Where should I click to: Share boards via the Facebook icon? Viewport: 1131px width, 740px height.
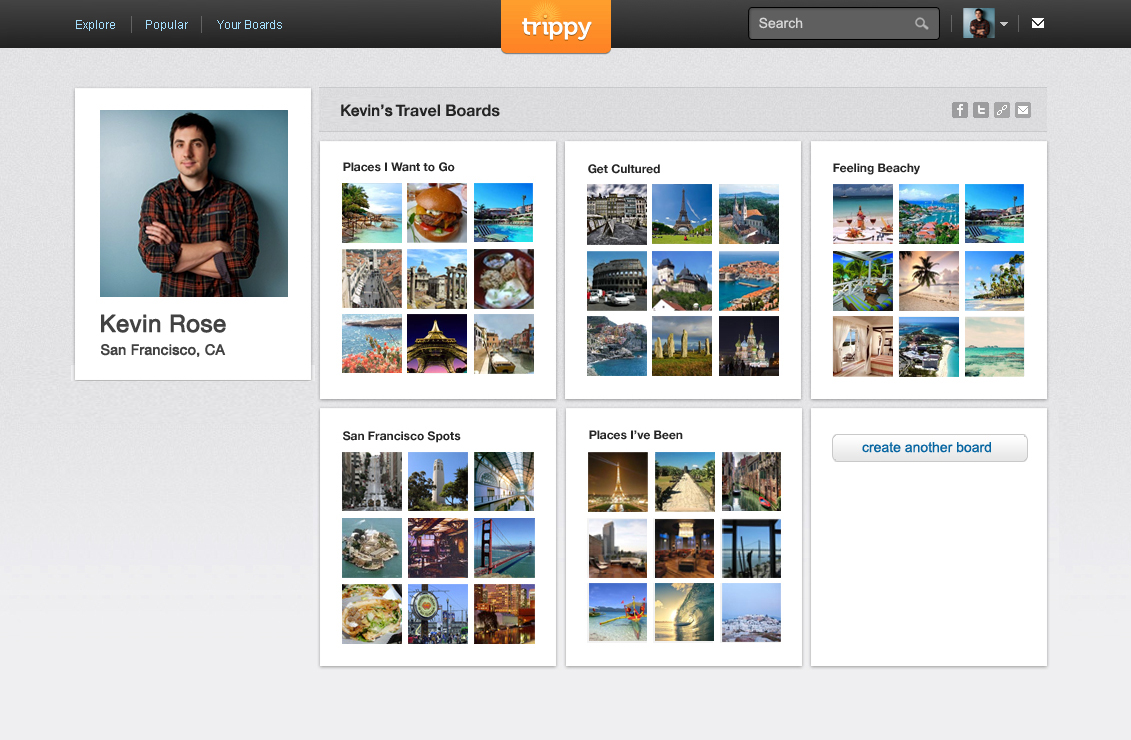[960, 110]
